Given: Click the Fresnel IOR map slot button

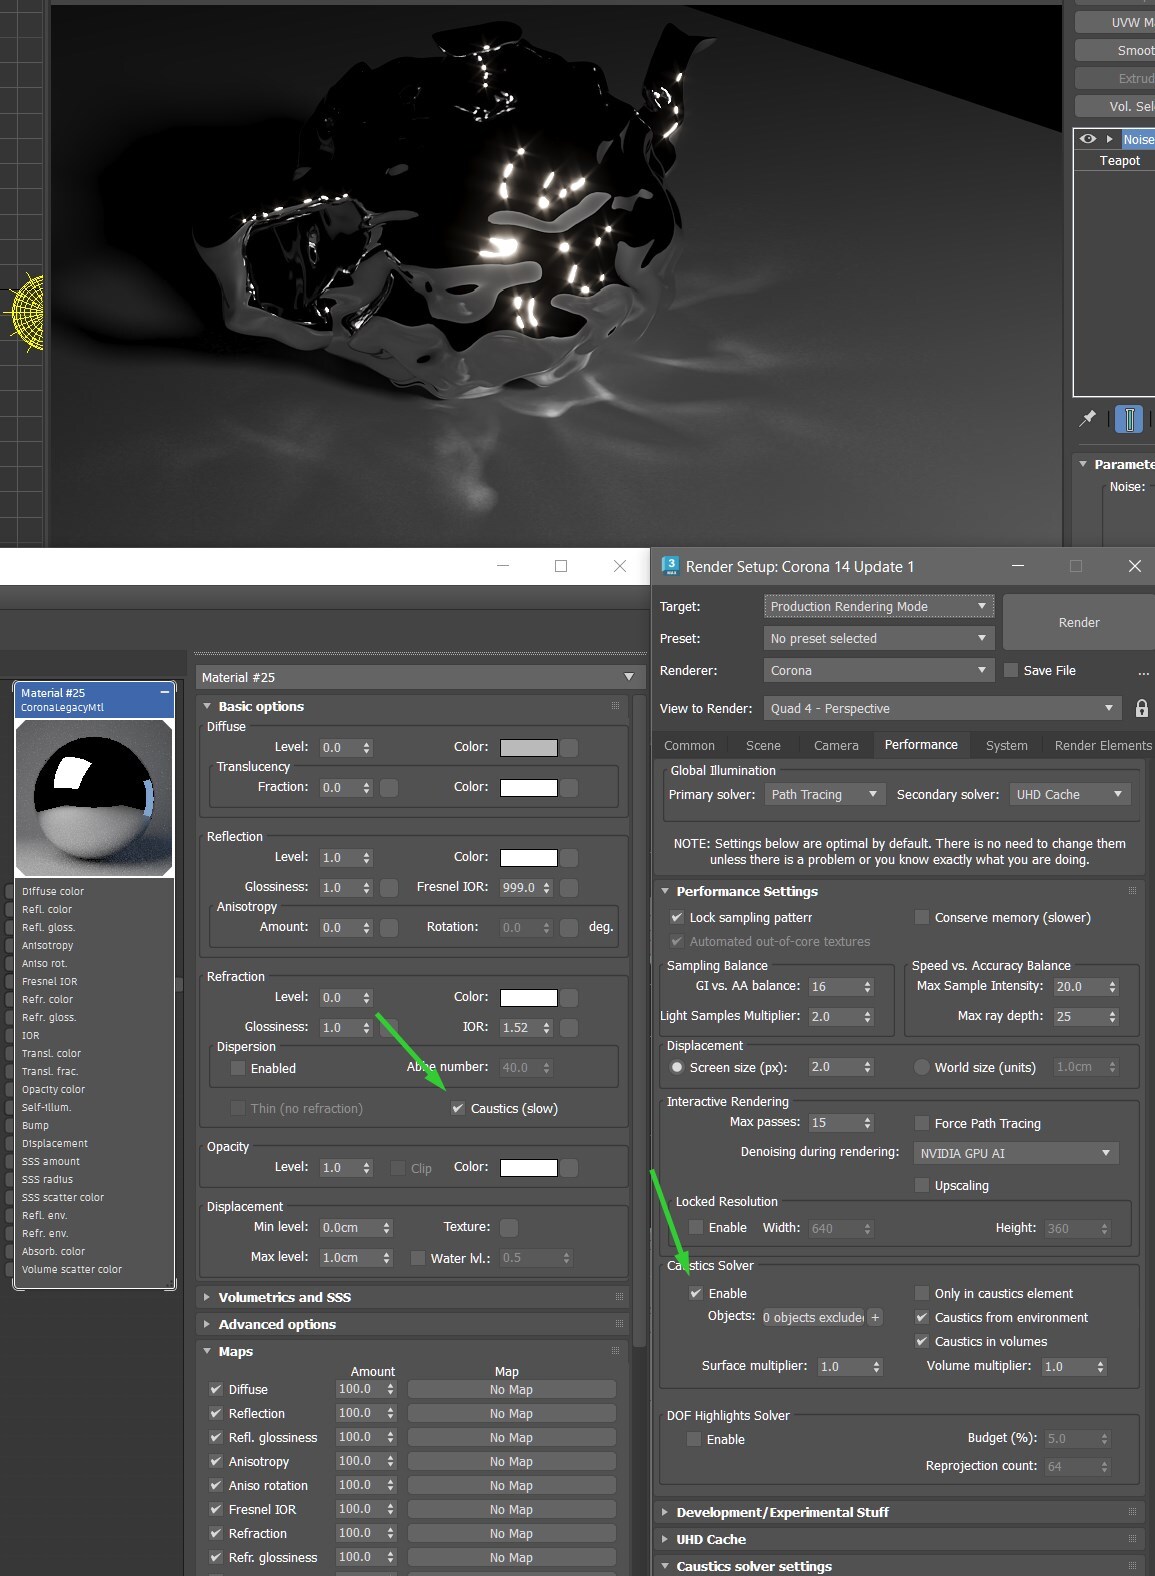Looking at the screenshot, I should 568,887.
